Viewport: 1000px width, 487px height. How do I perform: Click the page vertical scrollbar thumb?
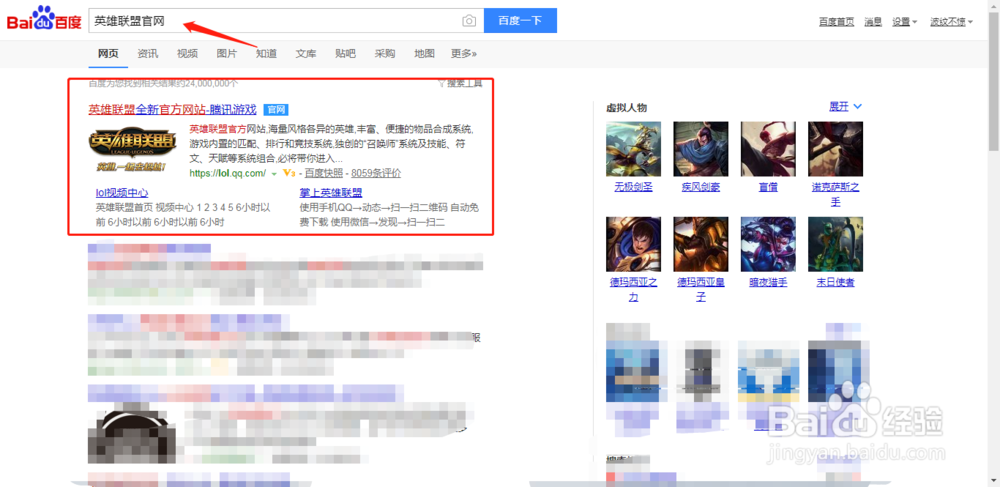(994, 80)
